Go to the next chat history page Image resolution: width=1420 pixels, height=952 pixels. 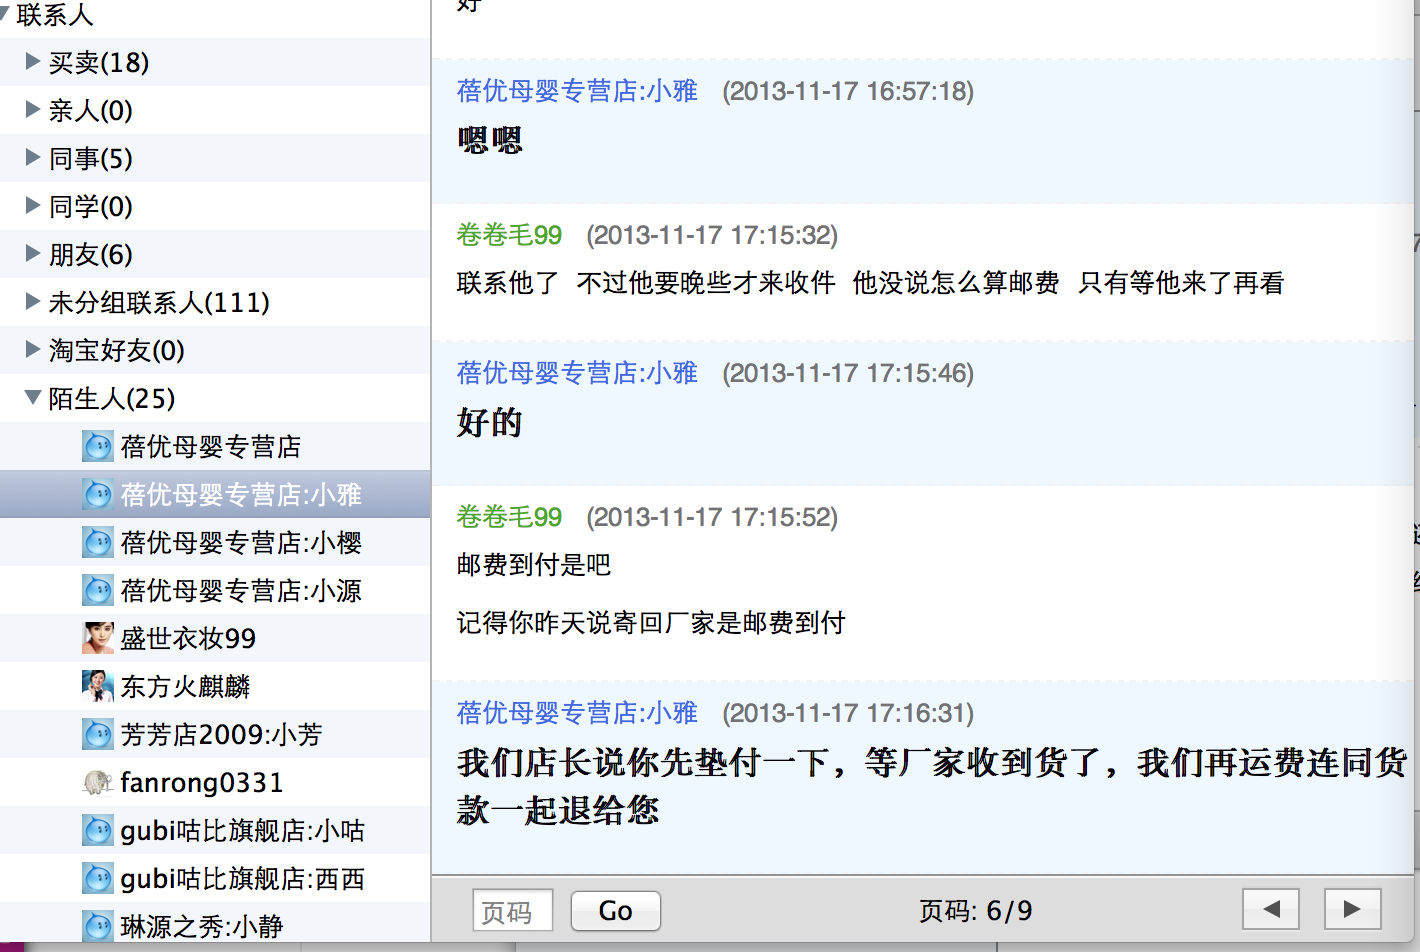pos(1352,909)
